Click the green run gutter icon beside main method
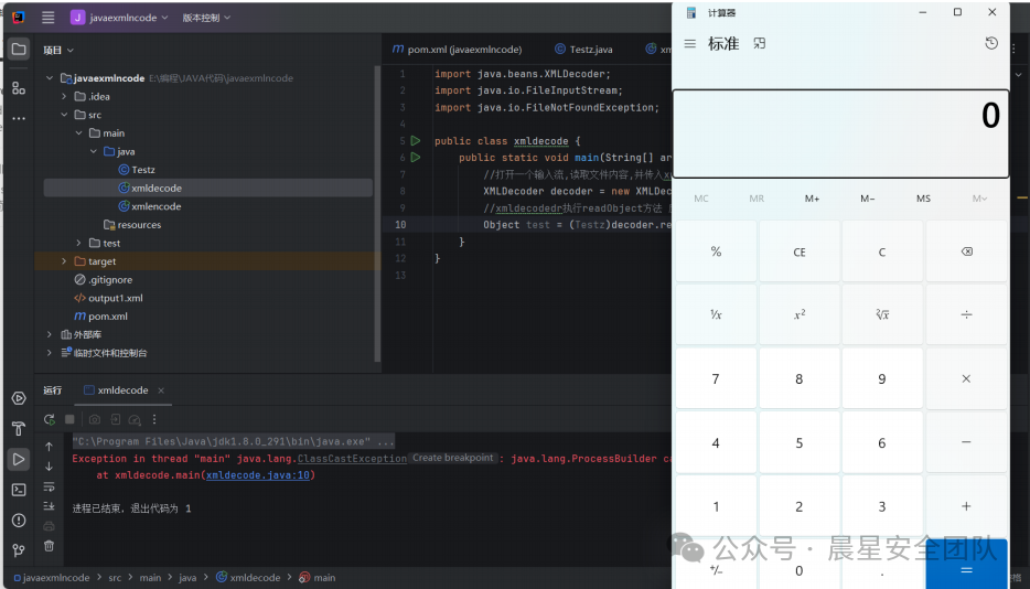The width and height of the screenshot is (1030, 589). (415, 158)
